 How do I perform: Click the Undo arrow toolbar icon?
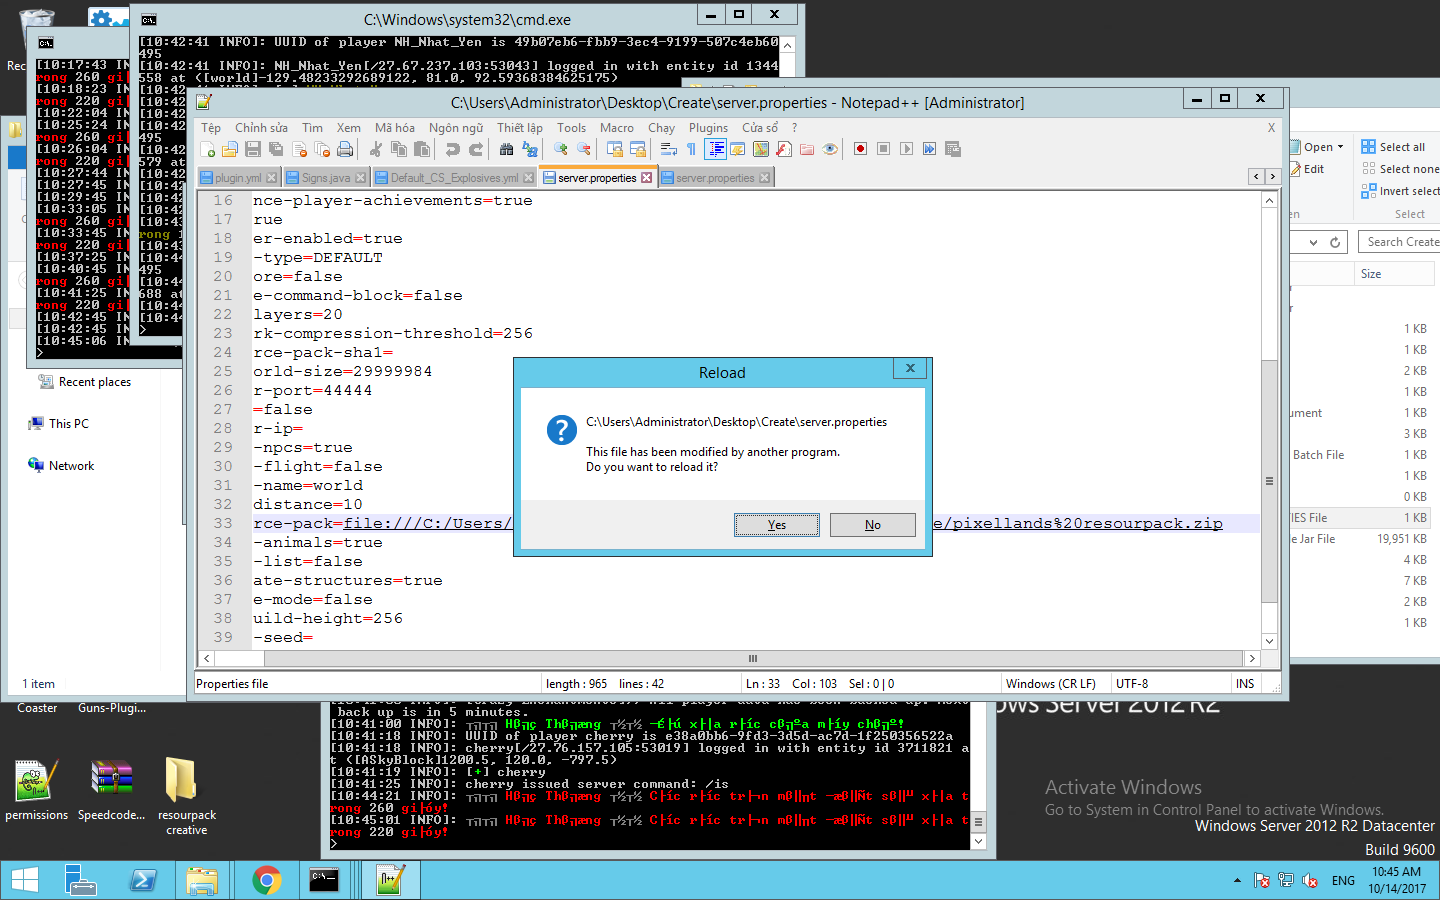[x=453, y=149]
